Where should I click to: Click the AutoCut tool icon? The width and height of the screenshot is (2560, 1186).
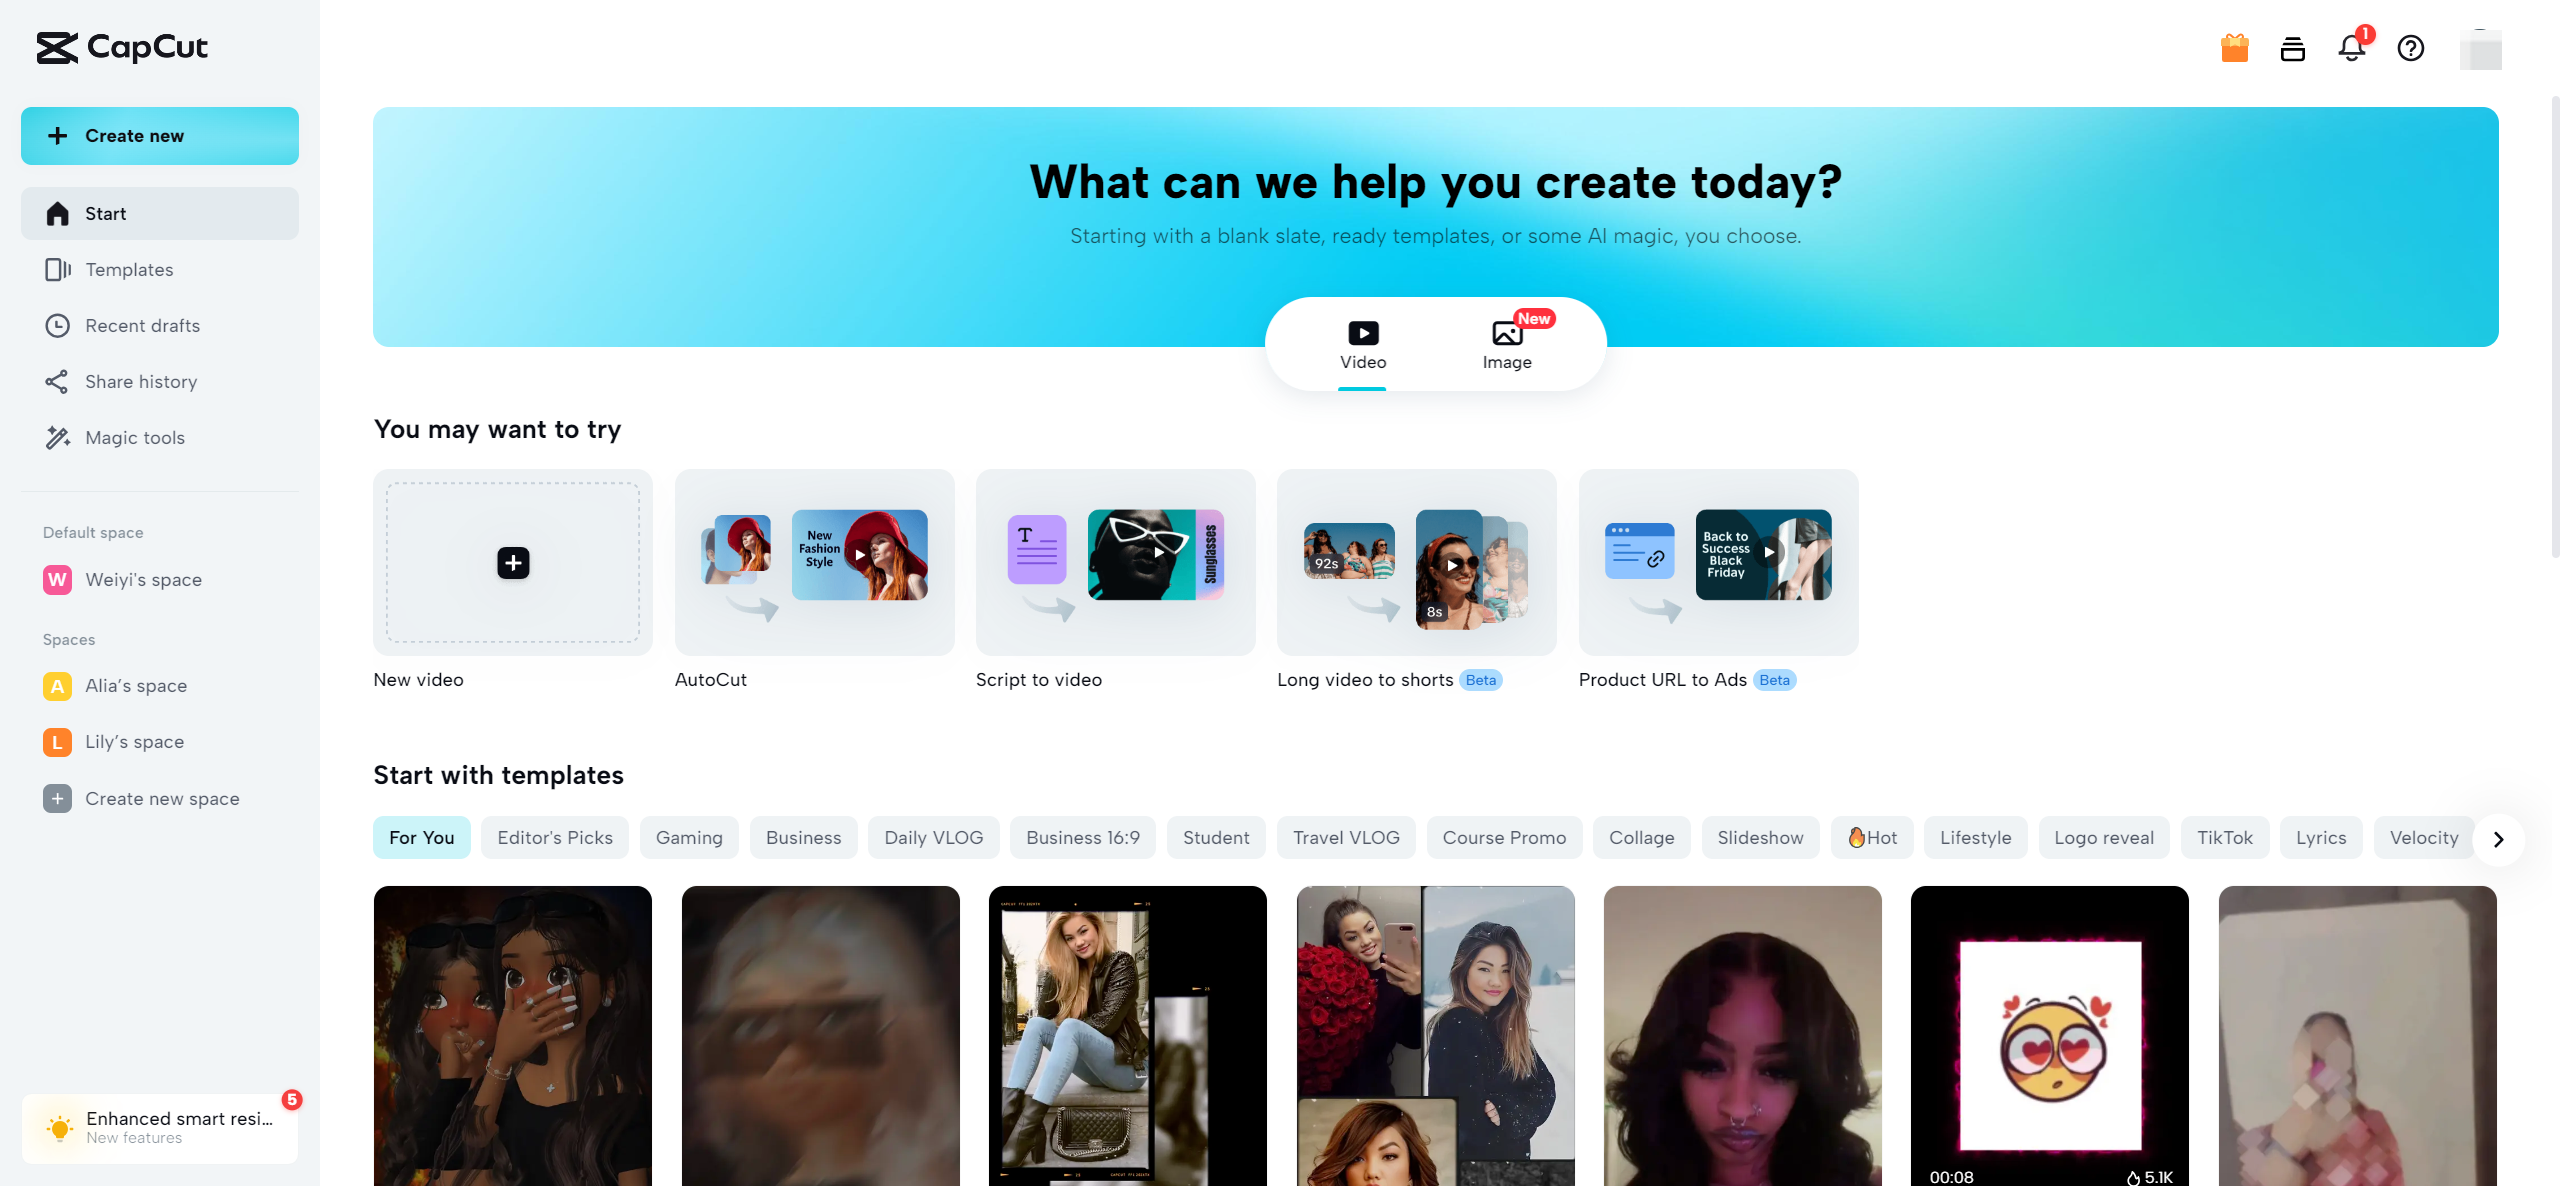point(813,562)
